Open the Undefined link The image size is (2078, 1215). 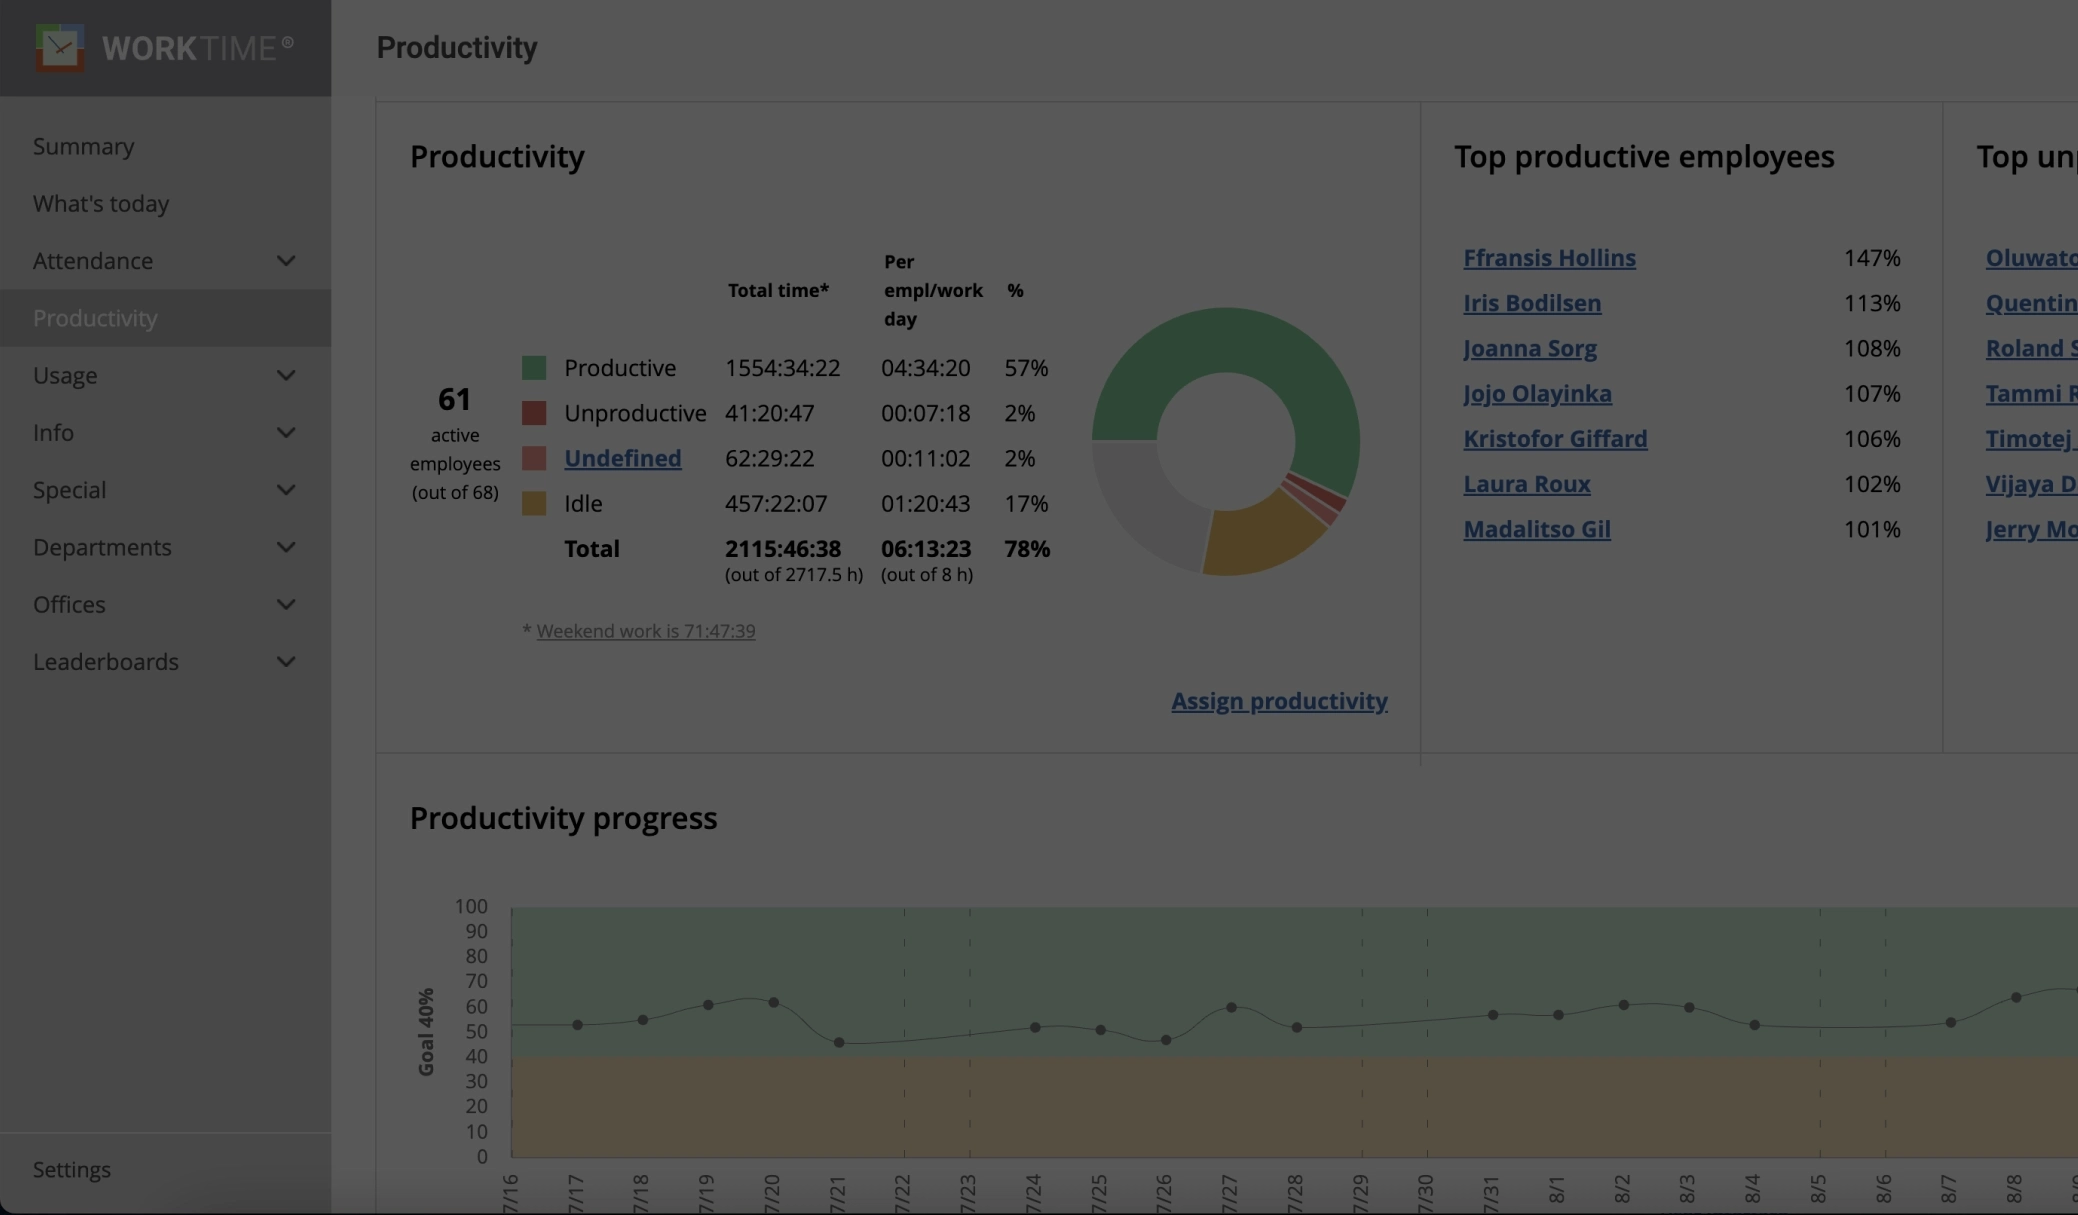(x=622, y=458)
